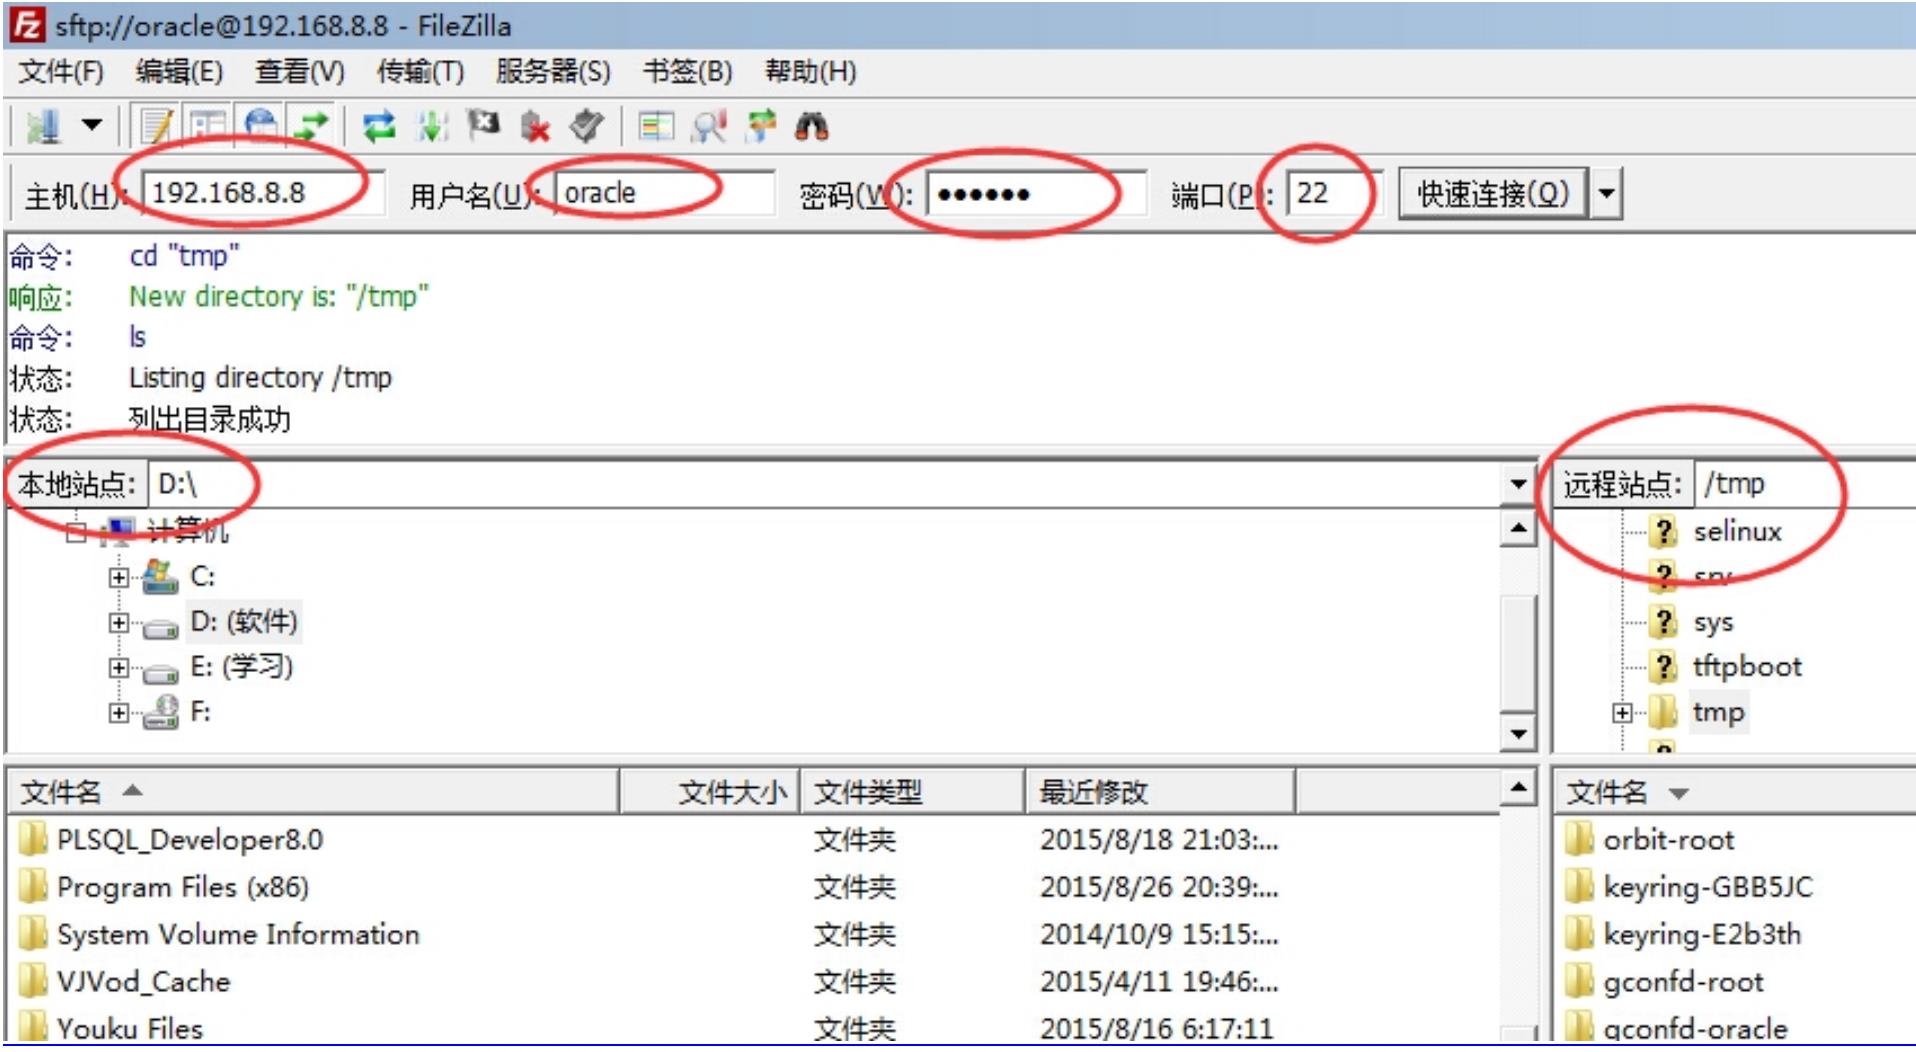
Task: Open the quick connect history dropdown arrow
Action: [1606, 193]
